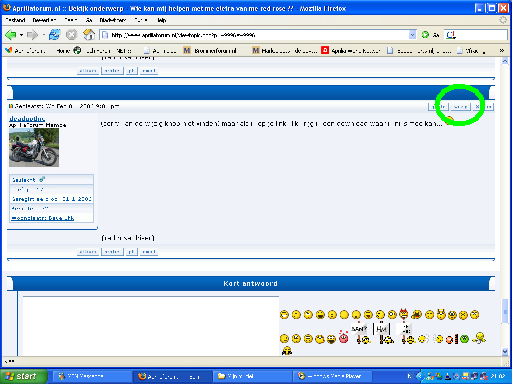The height and width of the screenshot is (385, 512).
Task: Click the Windows Start button
Action: (x=24, y=376)
